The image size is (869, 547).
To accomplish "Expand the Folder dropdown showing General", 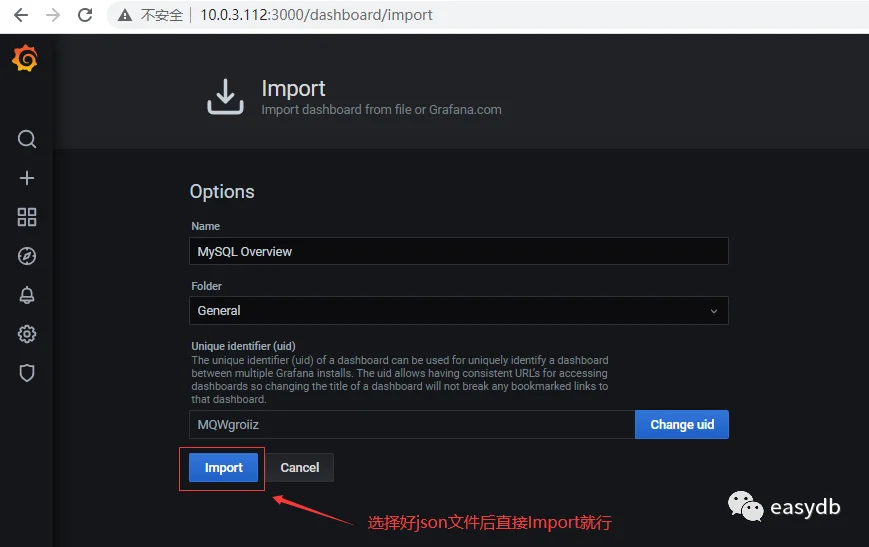I will 459,311.
